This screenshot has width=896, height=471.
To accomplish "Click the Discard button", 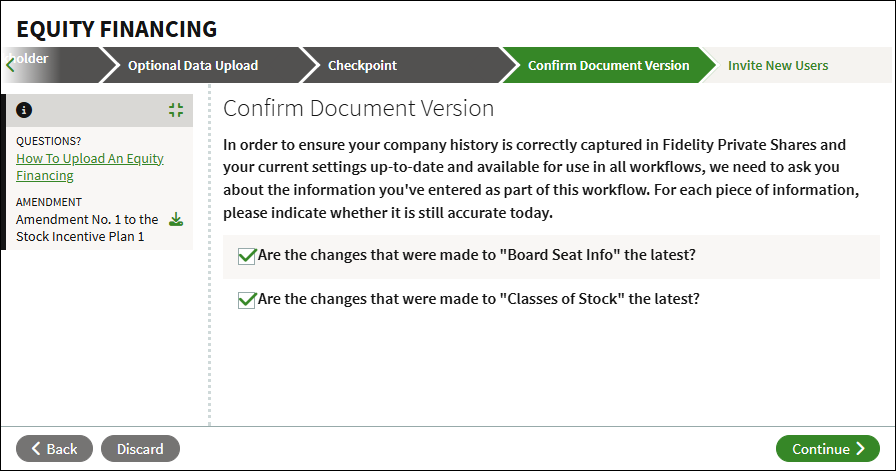I will [140, 449].
